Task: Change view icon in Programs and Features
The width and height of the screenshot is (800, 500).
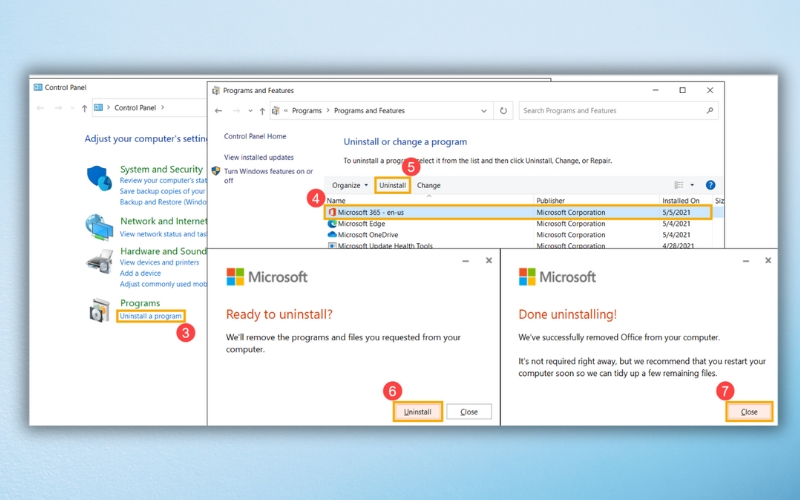Action: pos(679,185)
